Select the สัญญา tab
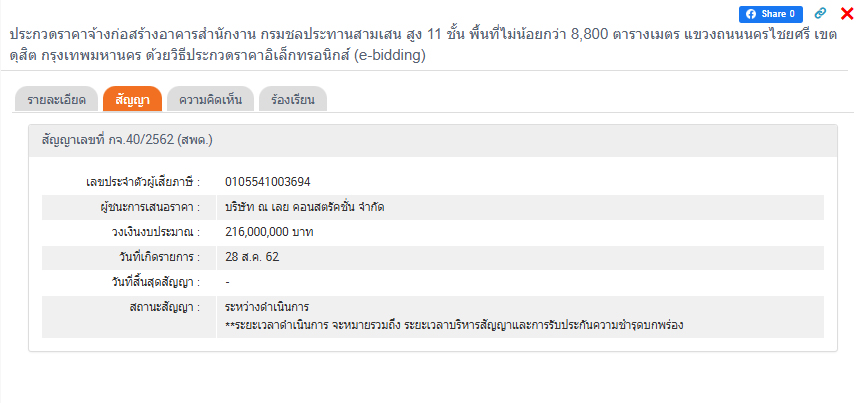 point(132,100)
